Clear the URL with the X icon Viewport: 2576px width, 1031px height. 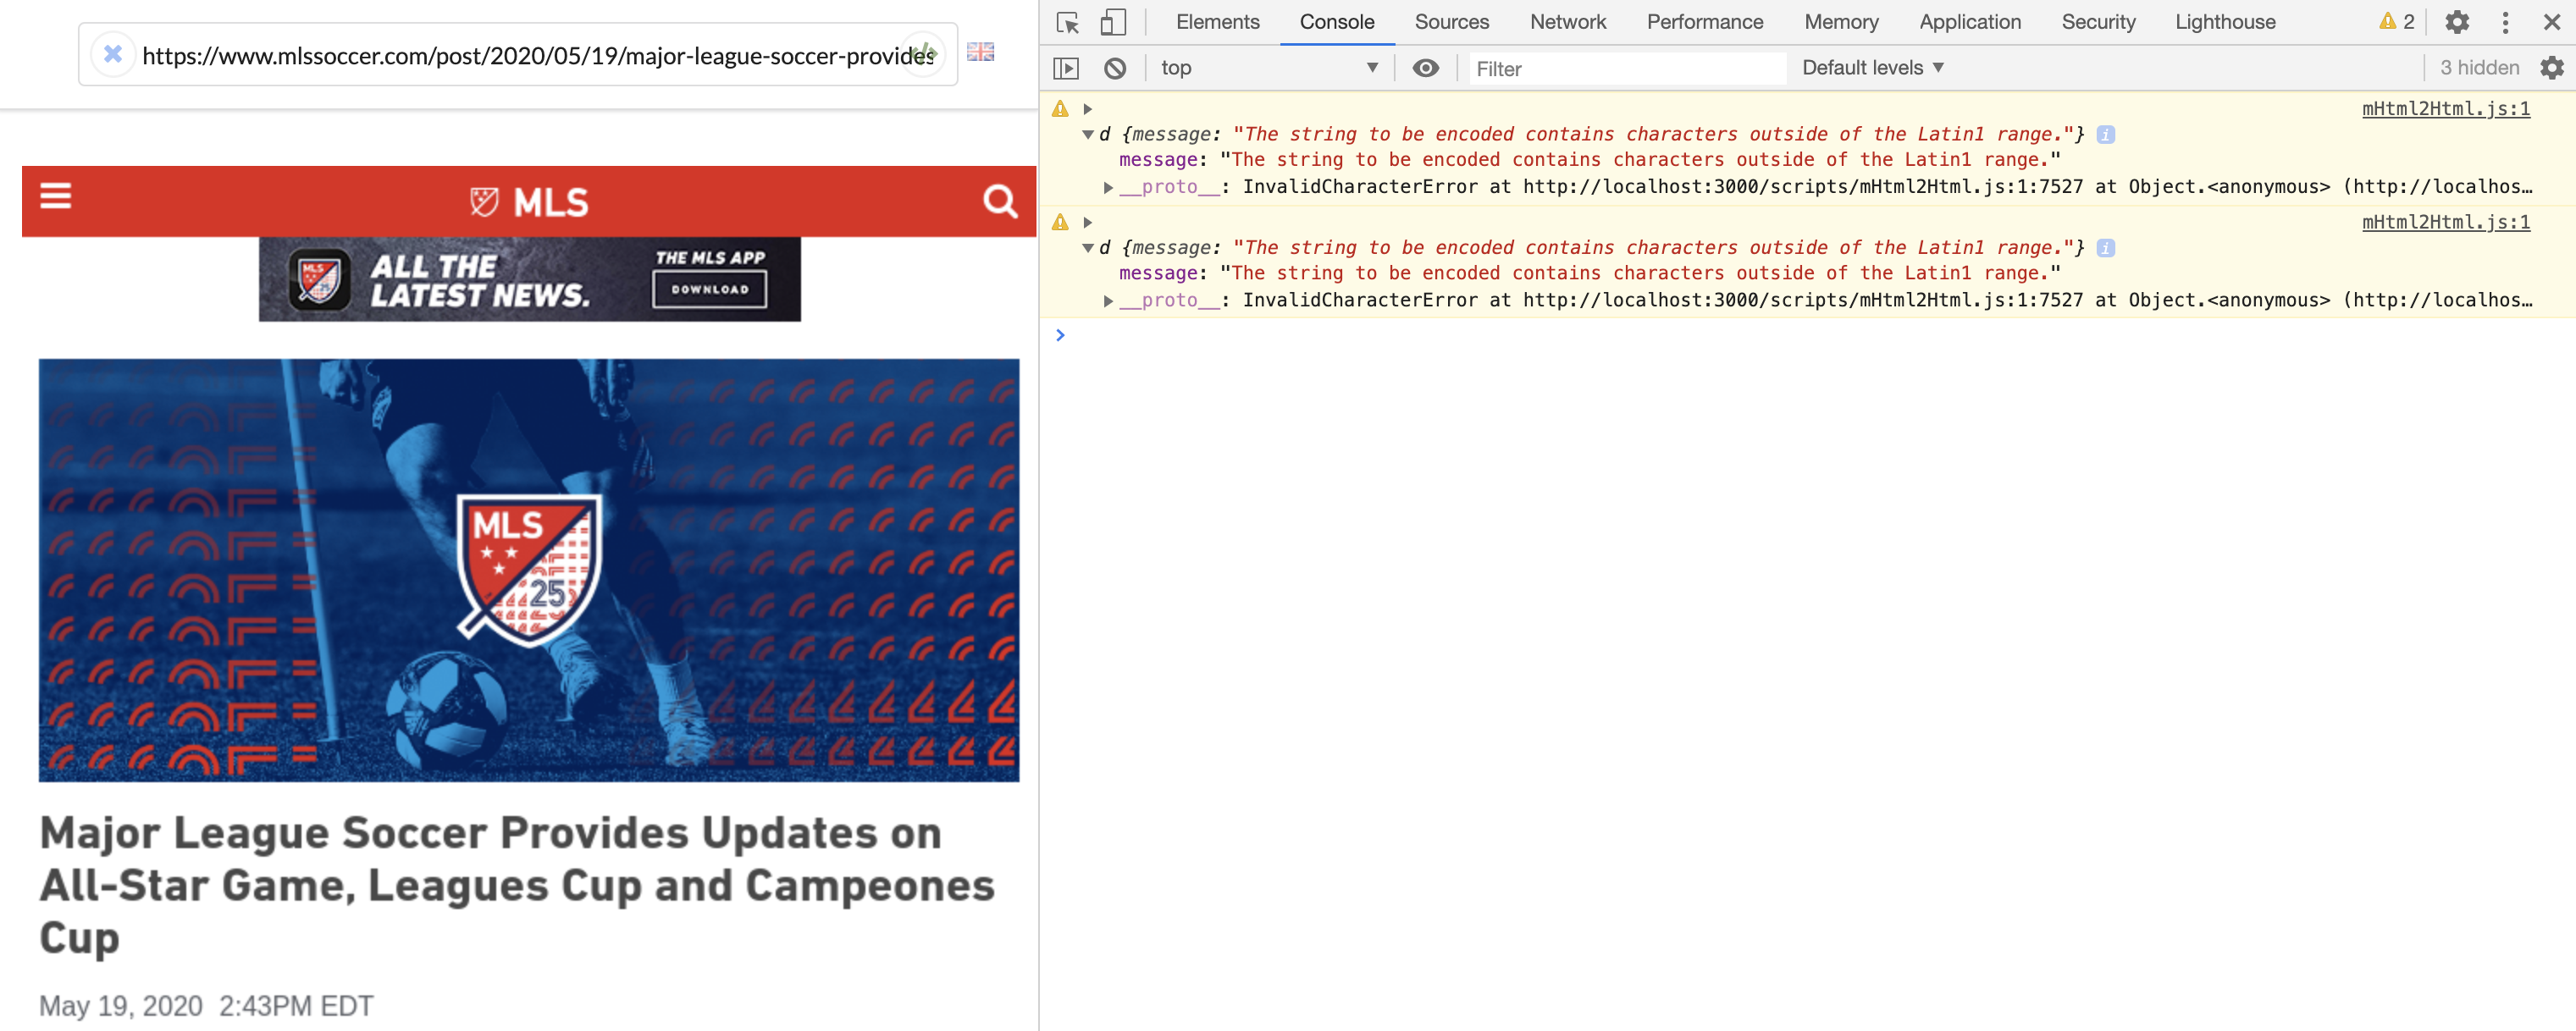click(x=113, y=54)
